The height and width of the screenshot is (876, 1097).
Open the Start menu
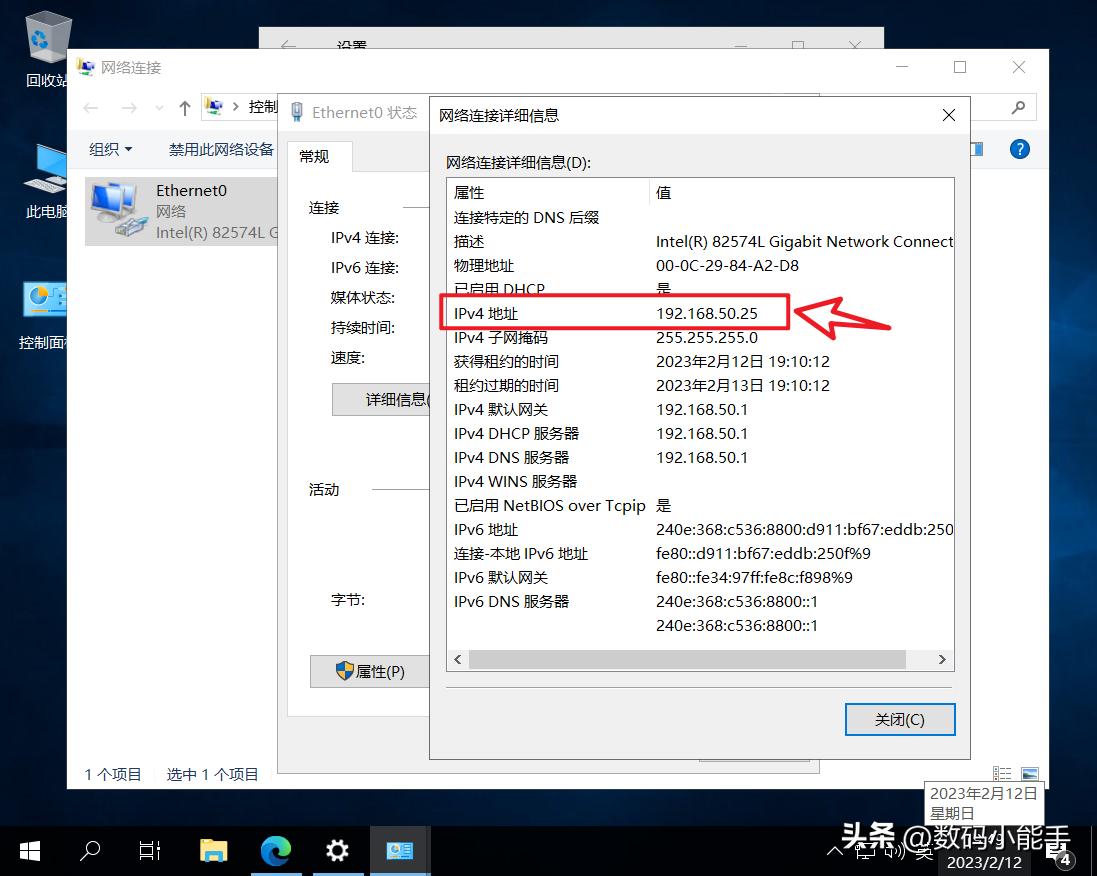tap(29, 850)
